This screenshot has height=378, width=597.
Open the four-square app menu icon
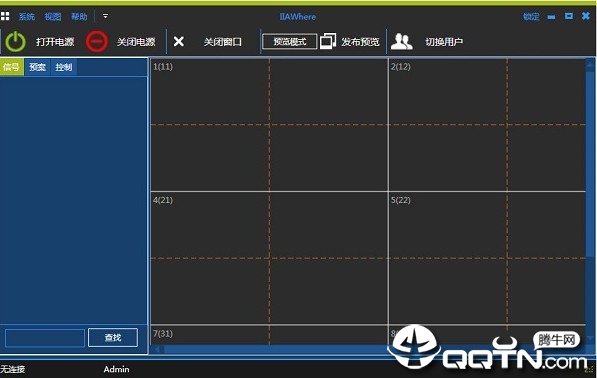5,16
